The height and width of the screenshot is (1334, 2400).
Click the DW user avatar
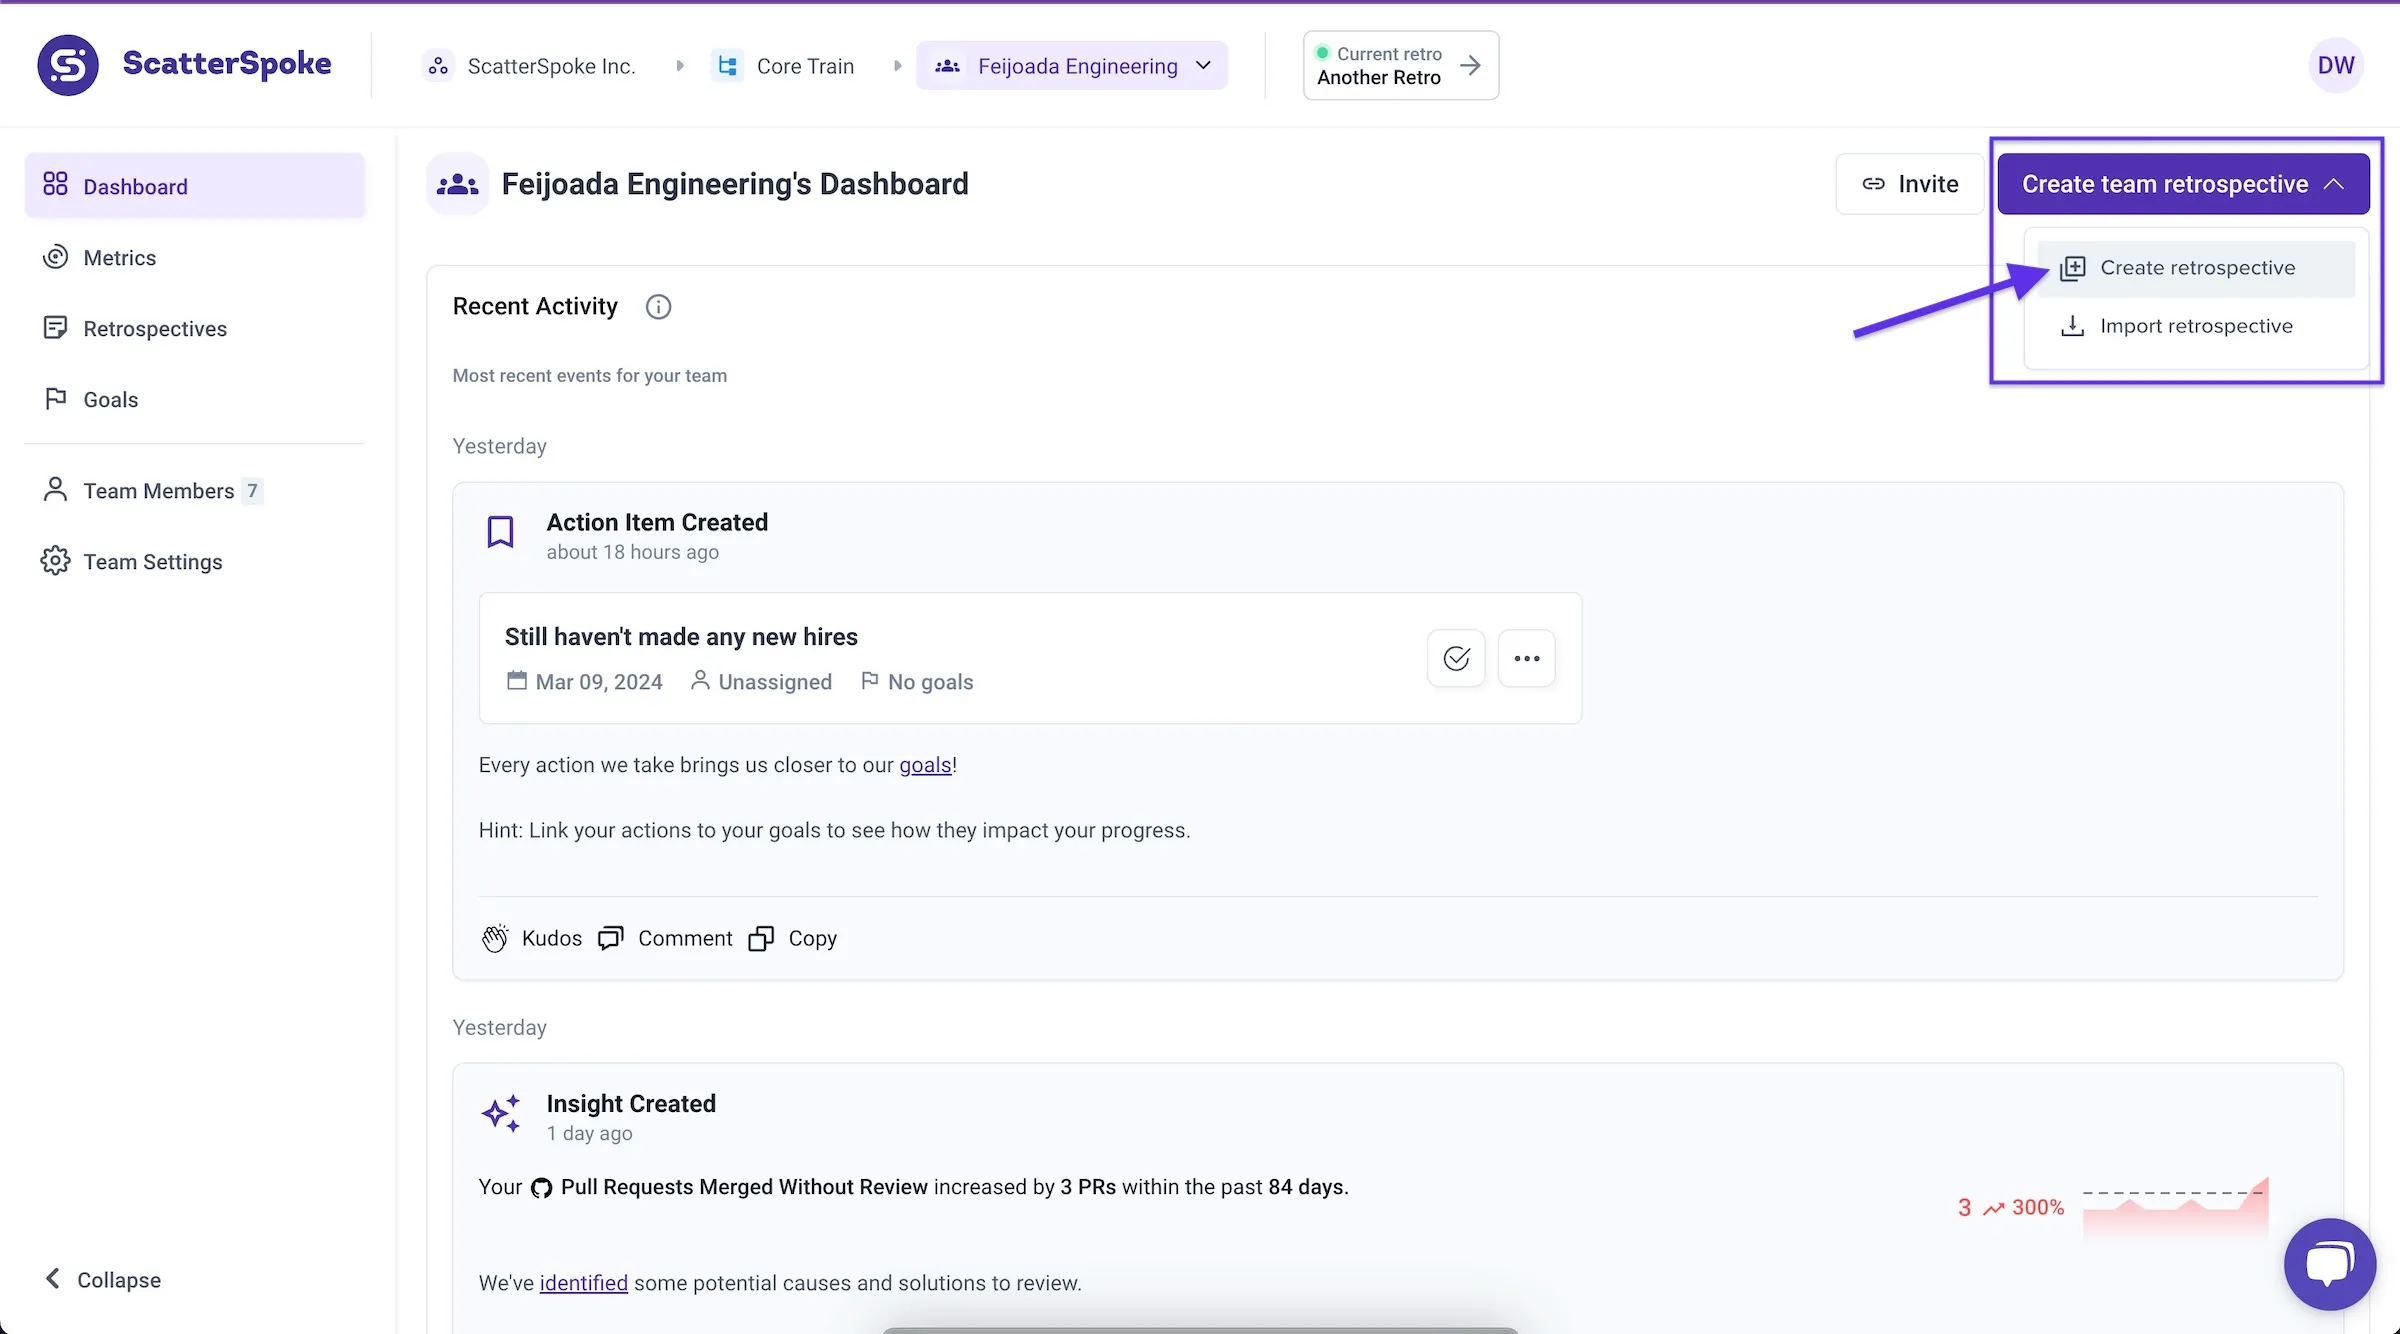pyautogui.click(x=2335, y=65)
